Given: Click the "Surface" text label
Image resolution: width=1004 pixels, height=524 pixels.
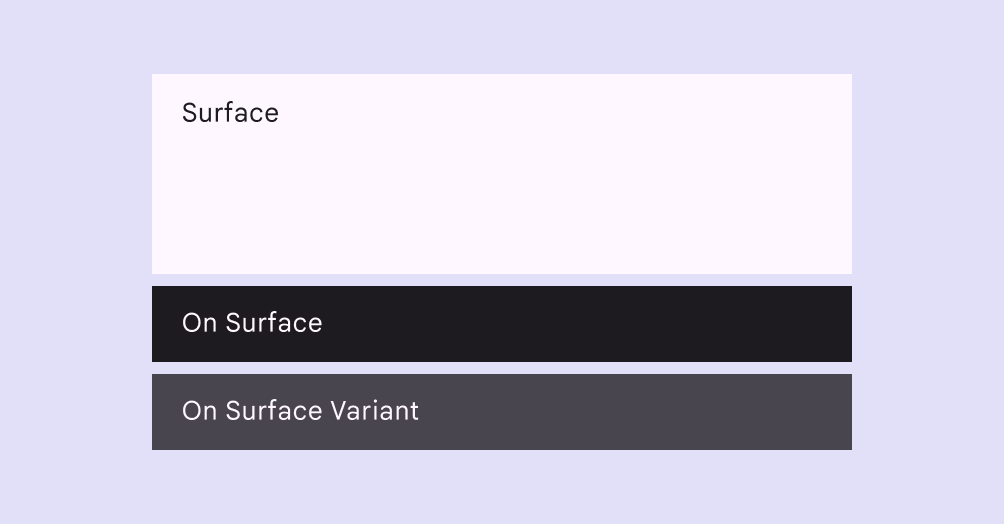Looking at the screenshot, I should (x=230, y=113).
